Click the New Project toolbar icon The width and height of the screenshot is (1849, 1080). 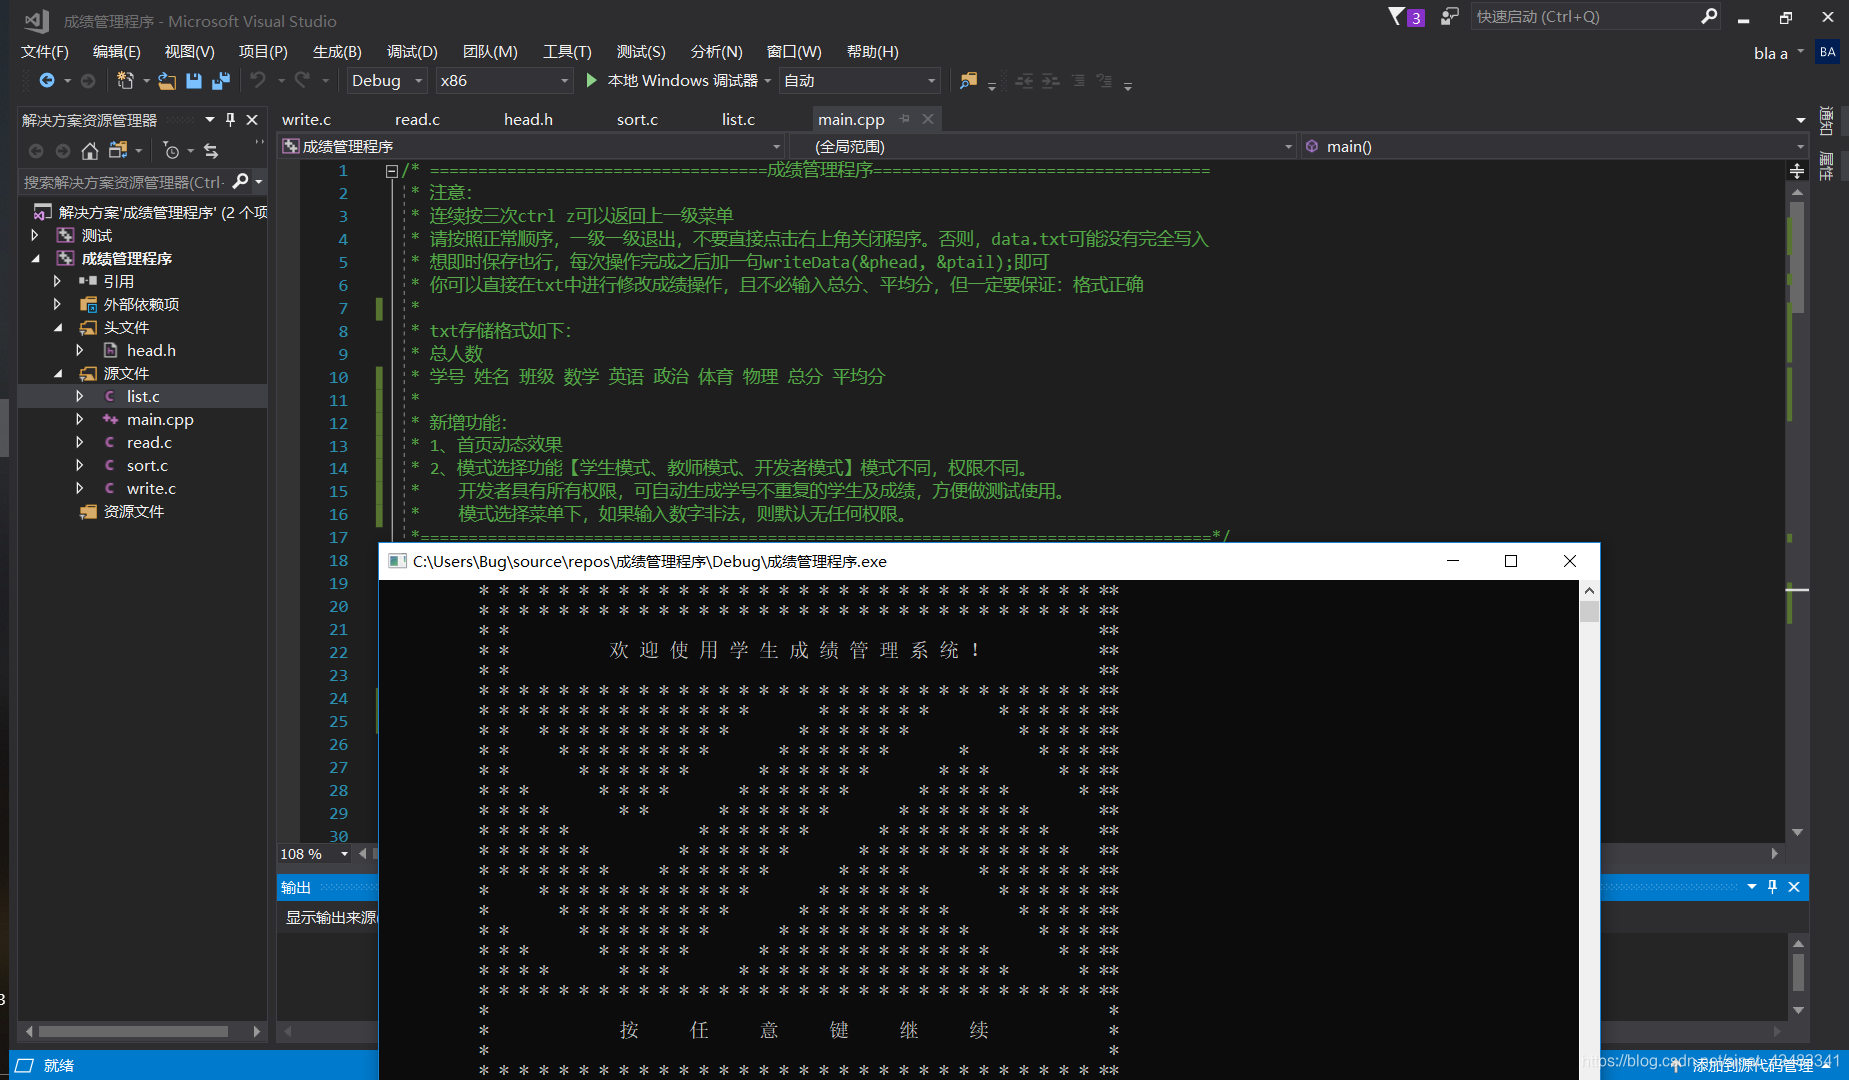[125, 80]
